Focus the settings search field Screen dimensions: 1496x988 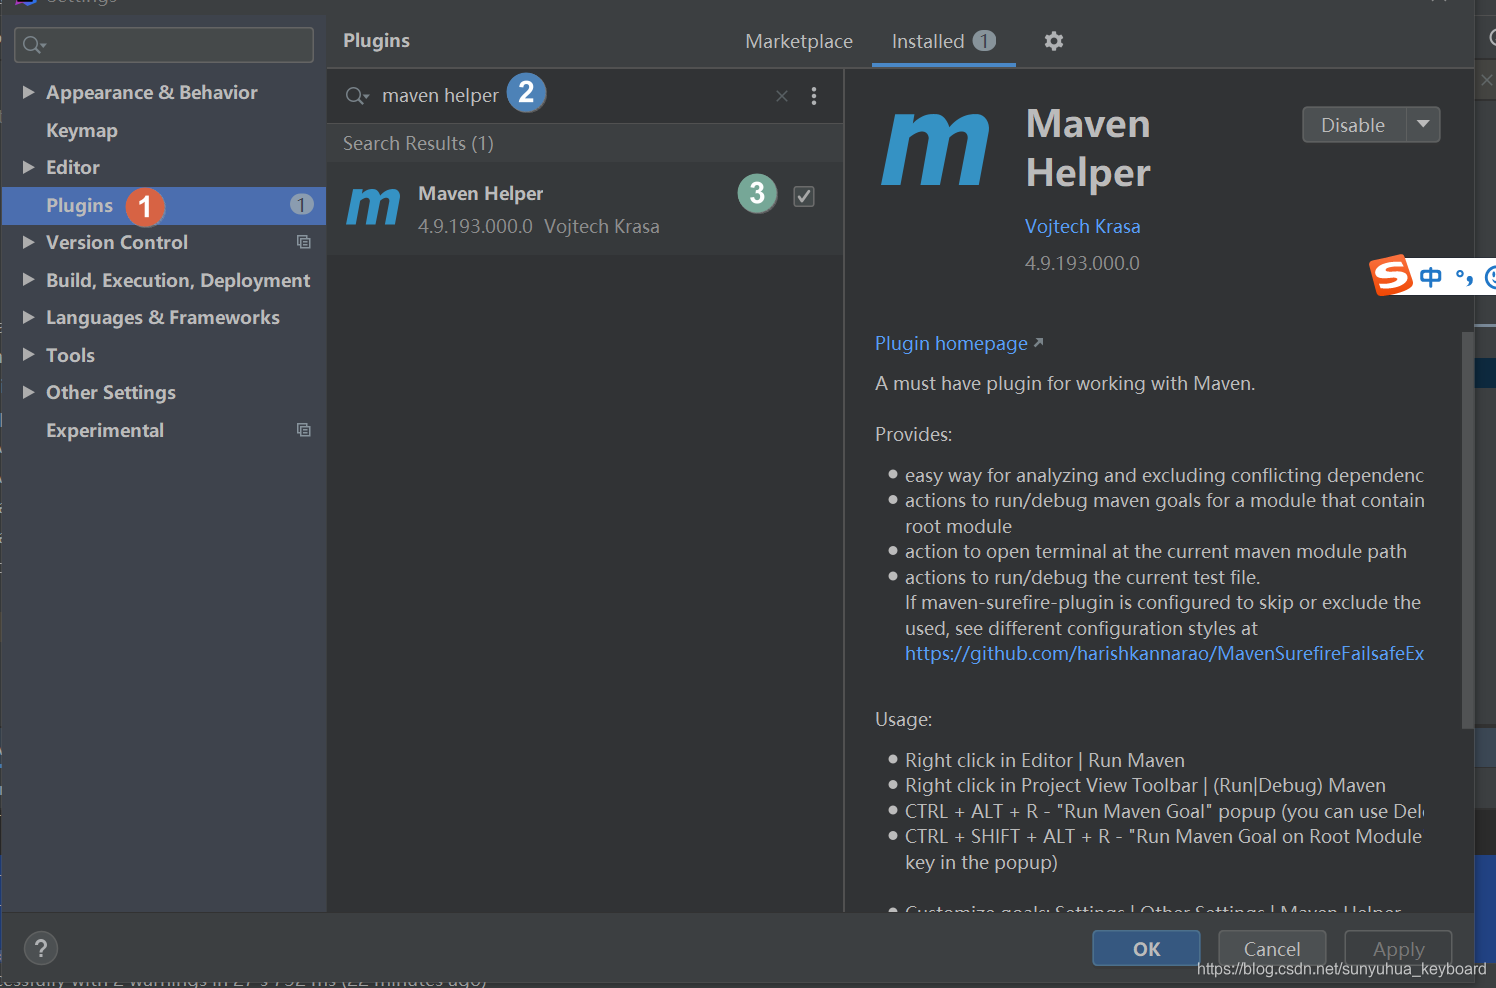coord(164,45)
